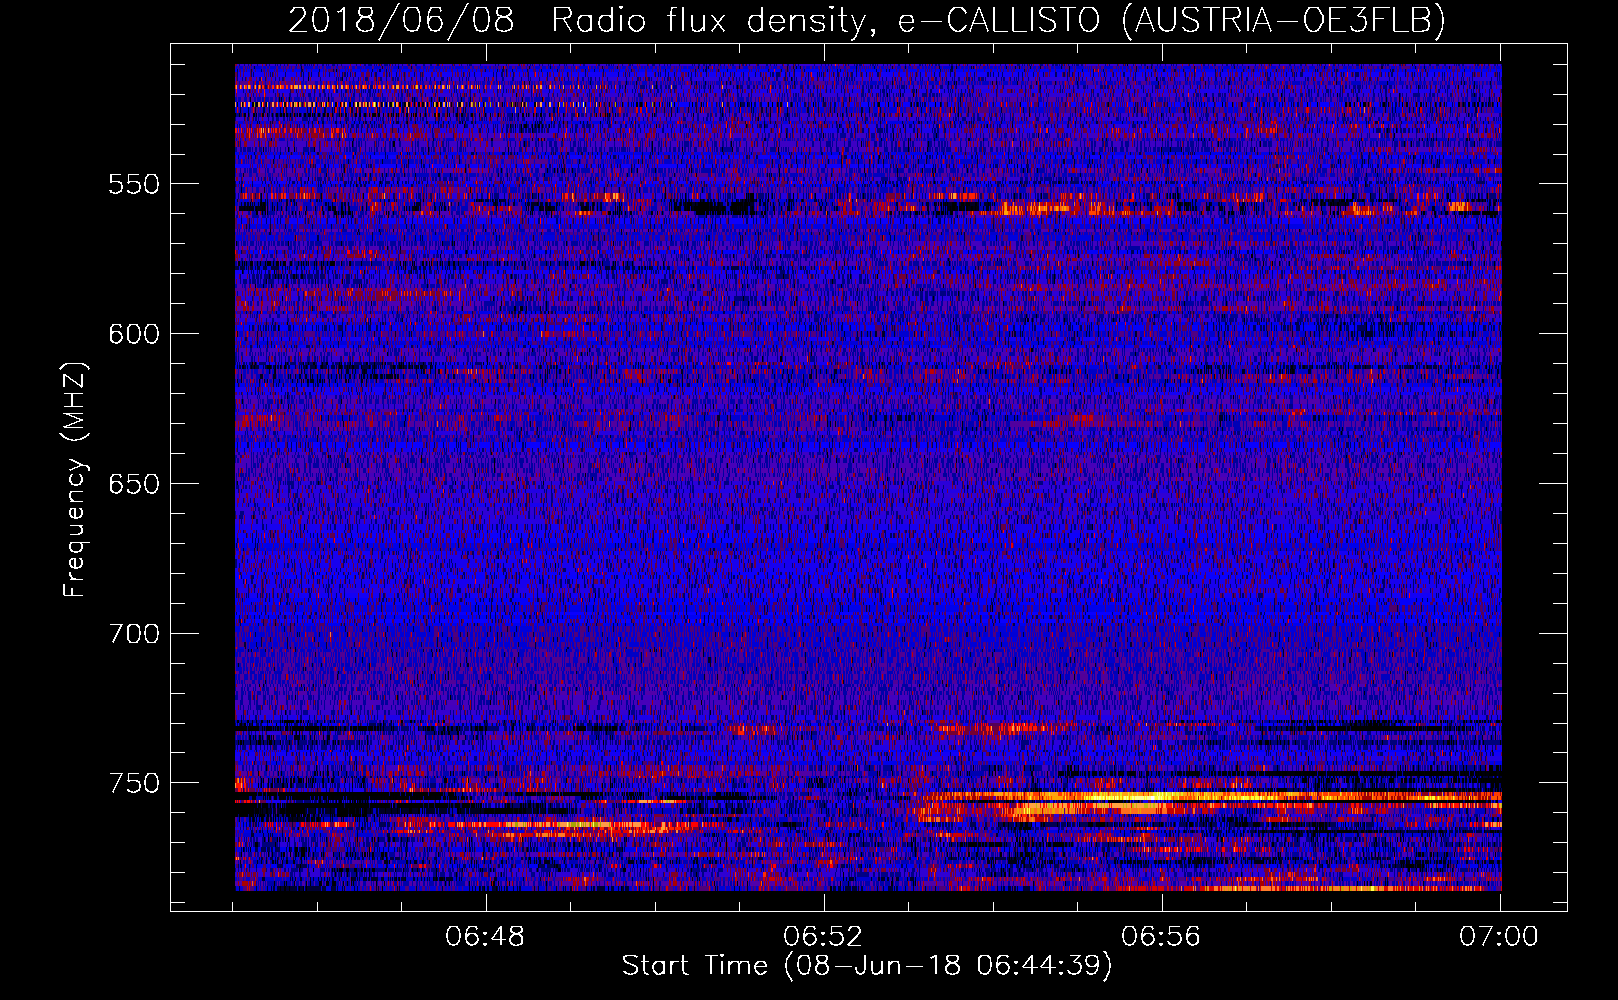The image size is (1618, 1000).
Task: Click the 750 frequency tick label
Action: point(134,783)
